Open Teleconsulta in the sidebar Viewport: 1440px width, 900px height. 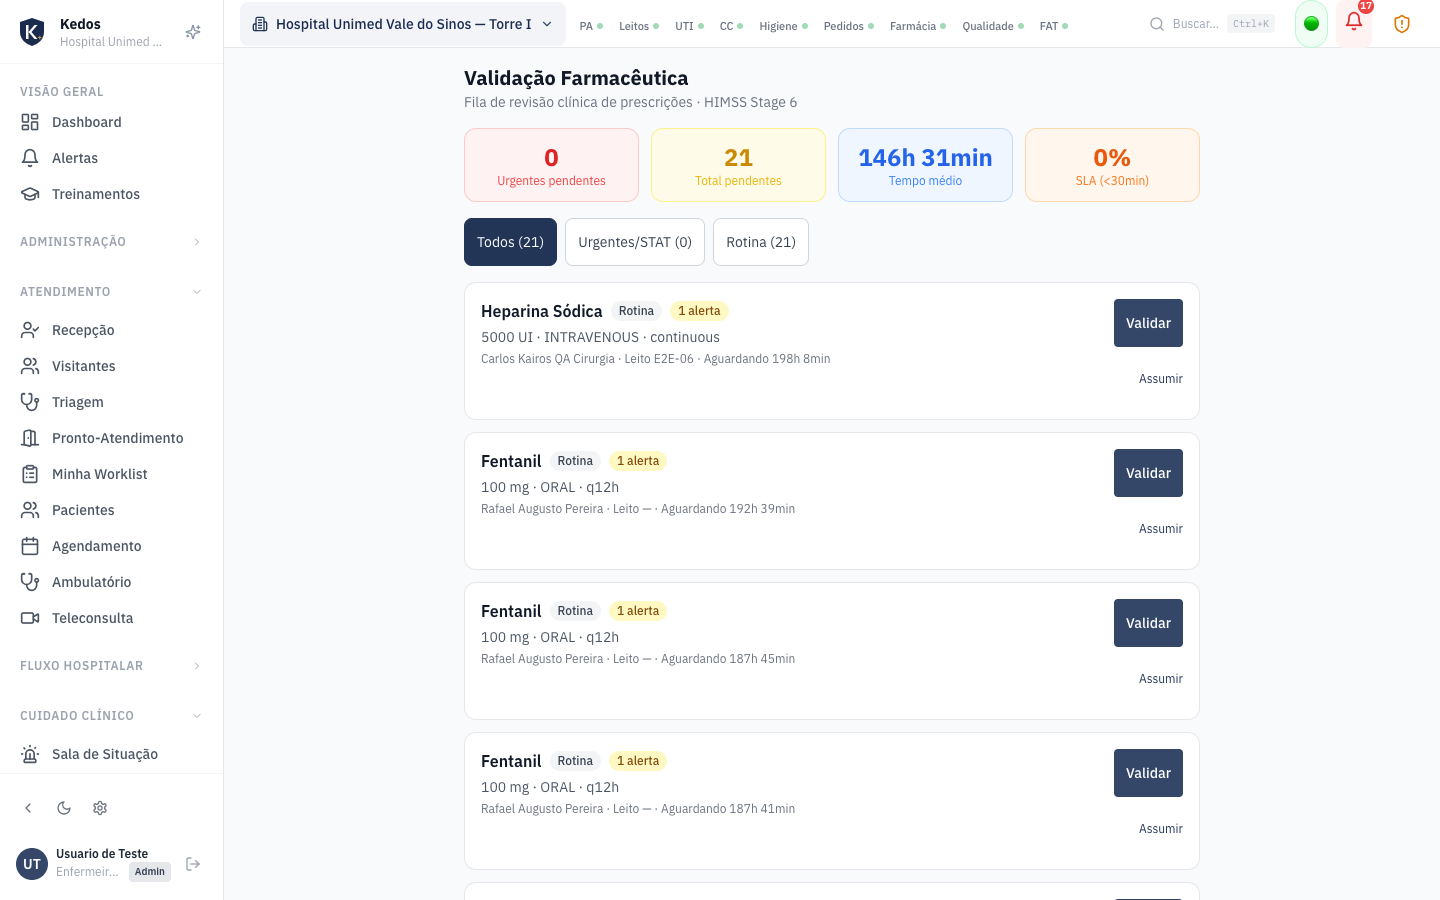point(111,618)
